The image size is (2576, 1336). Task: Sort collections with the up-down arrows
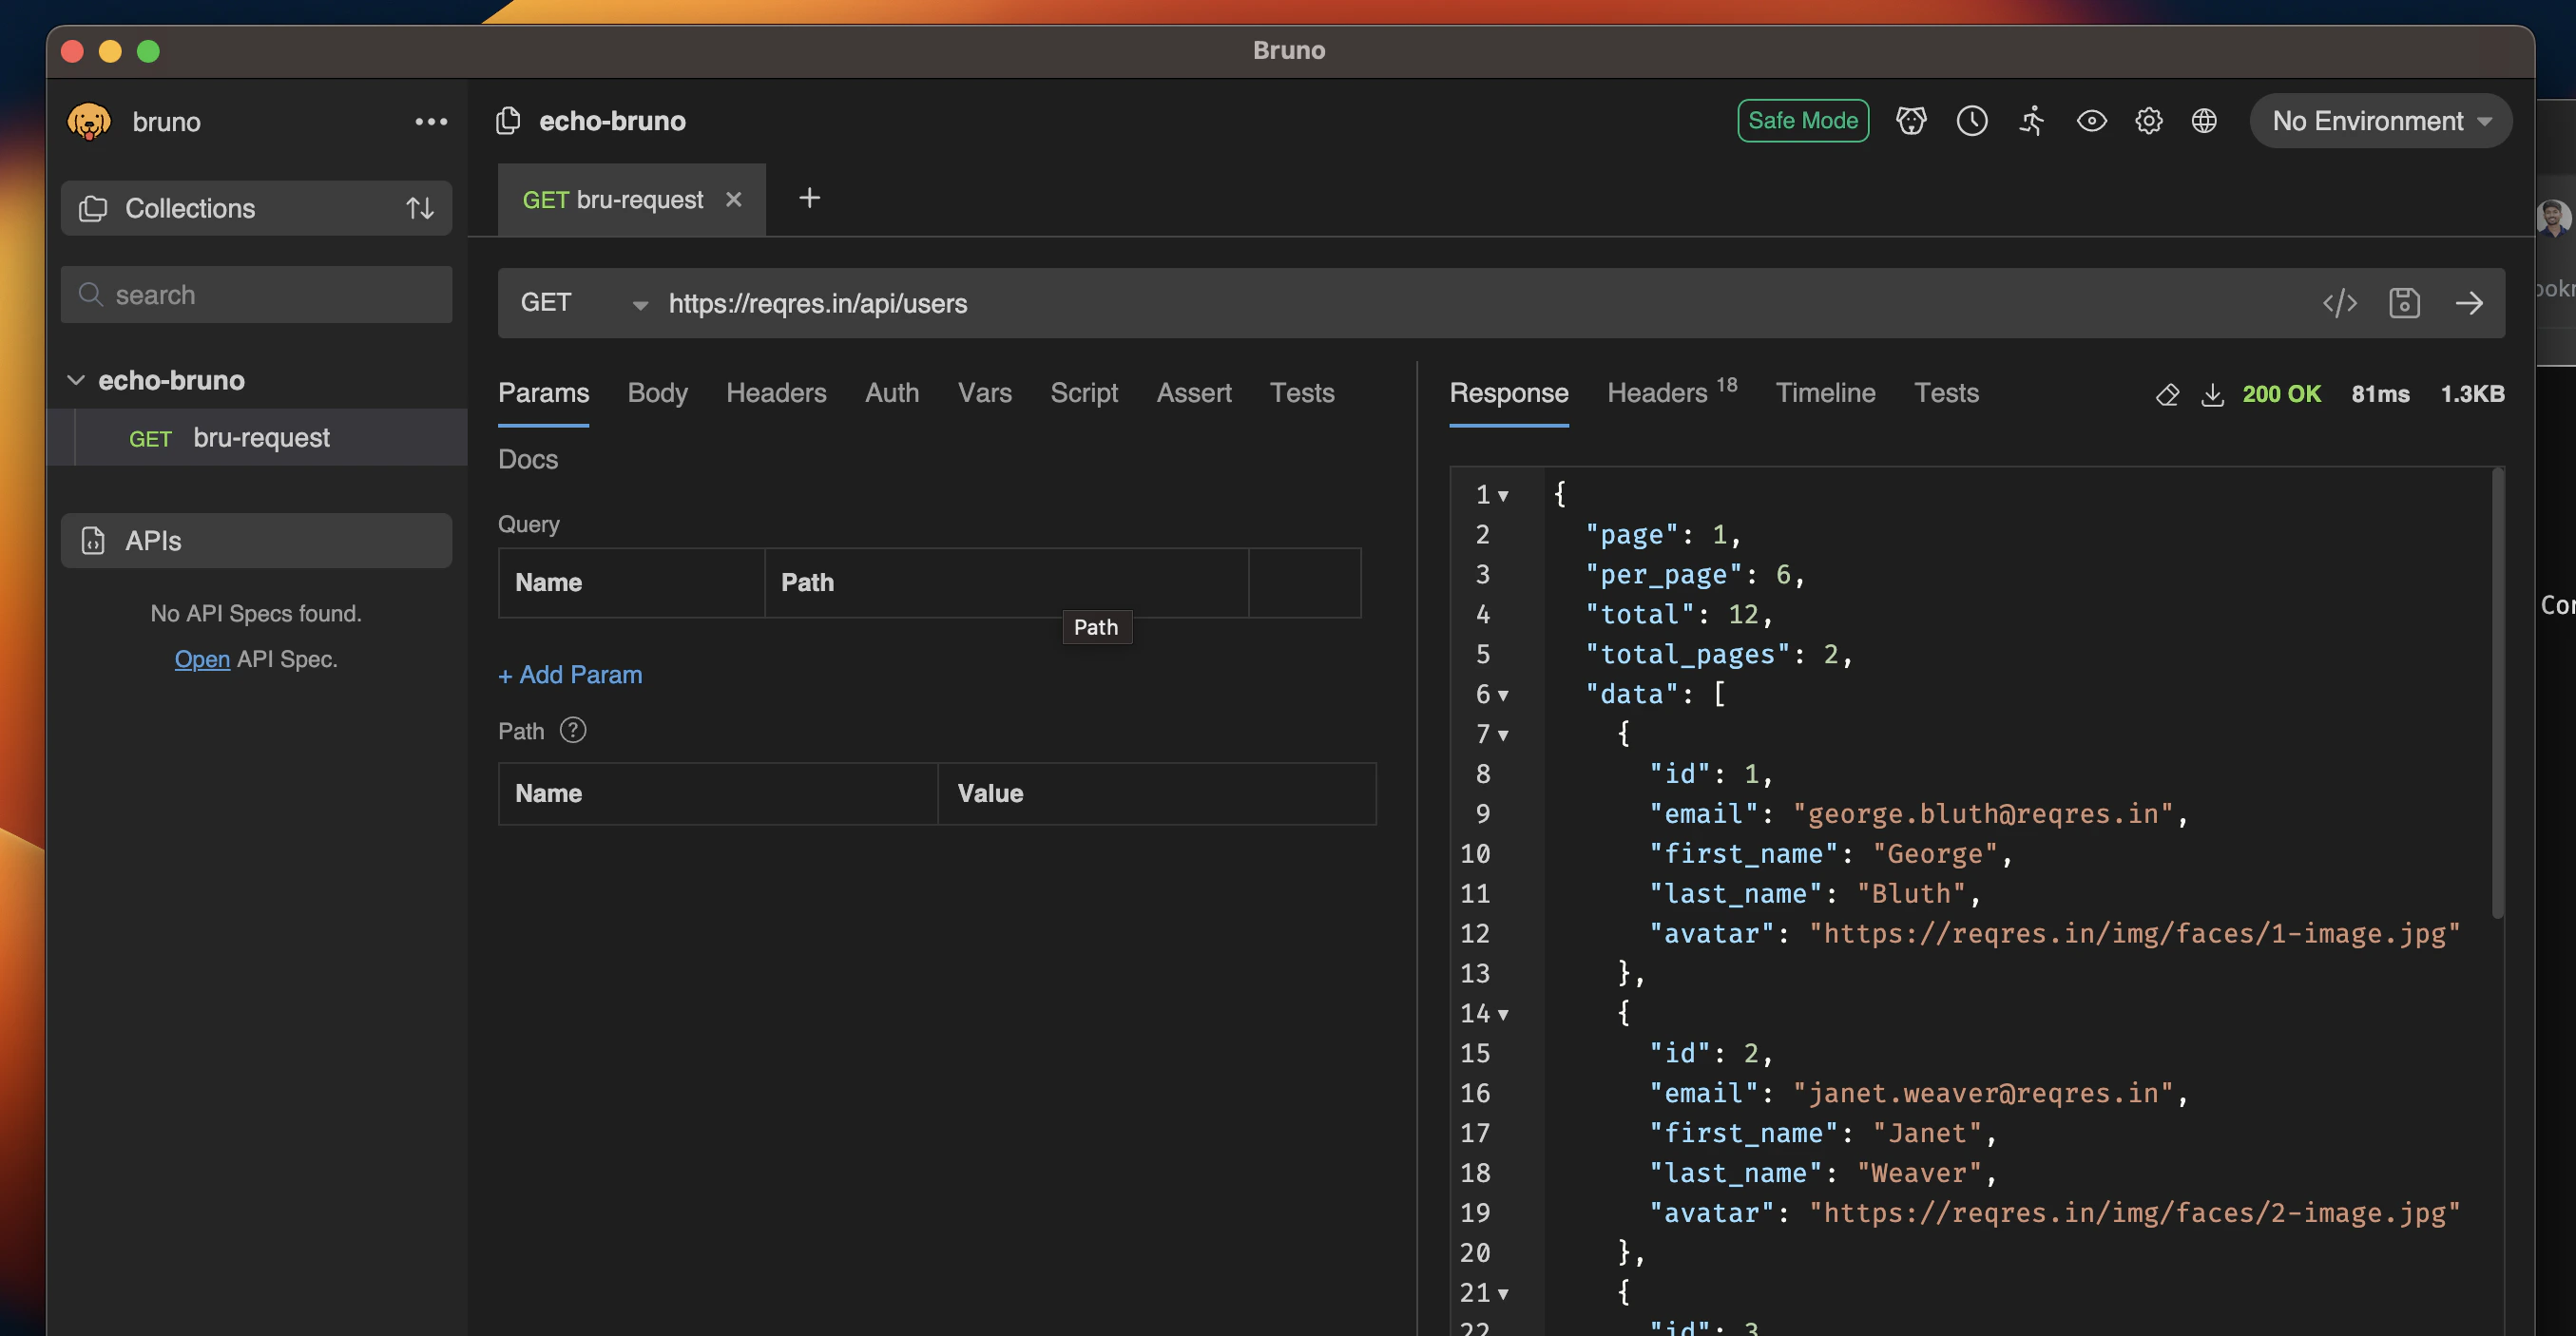click(420, 208)
